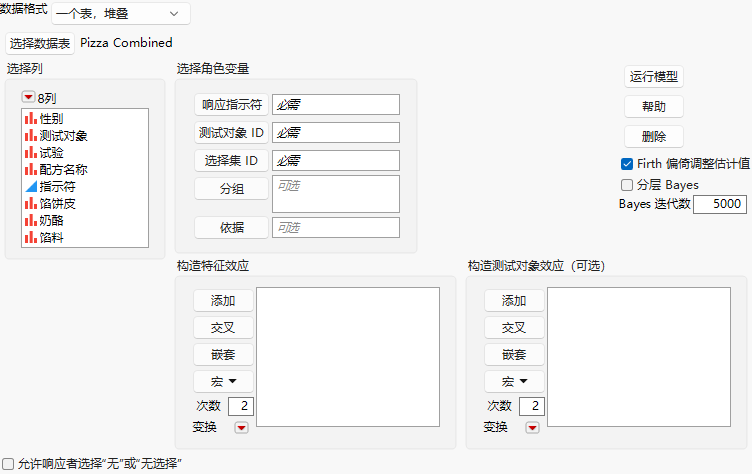Image resolution: width=752 pixels, height=474 pixels.
Task: Assign role with 测试对象 ID button
Action: 232,132
